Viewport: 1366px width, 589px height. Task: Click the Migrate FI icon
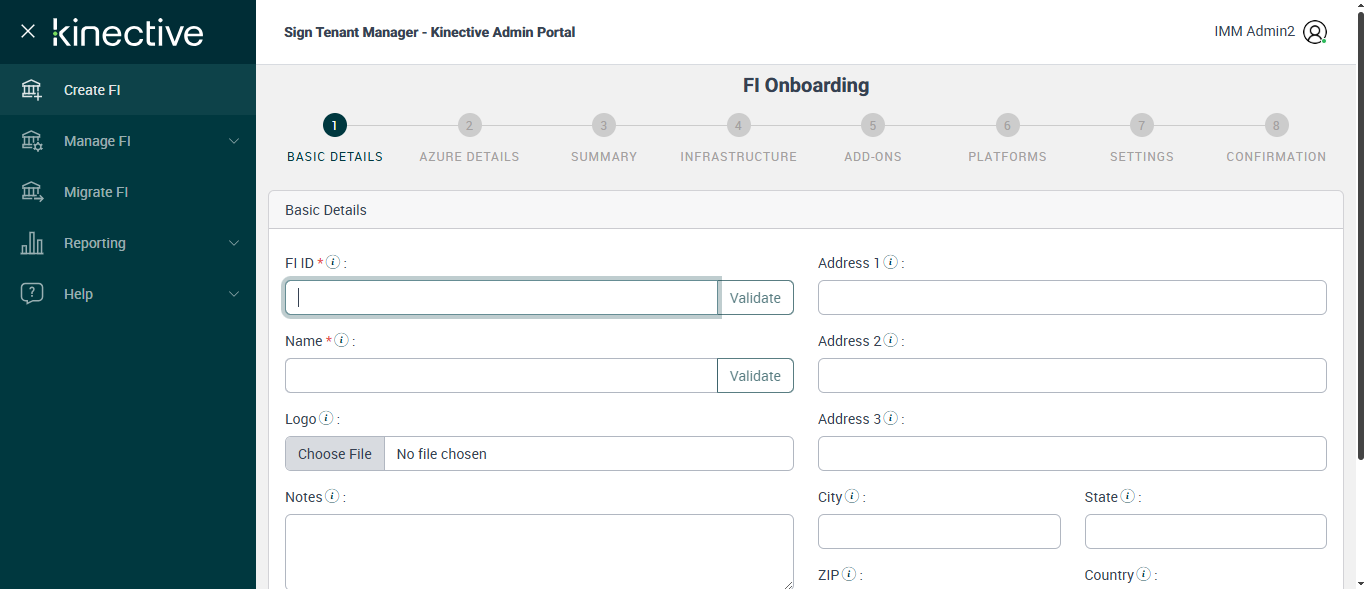pos(32,192)
